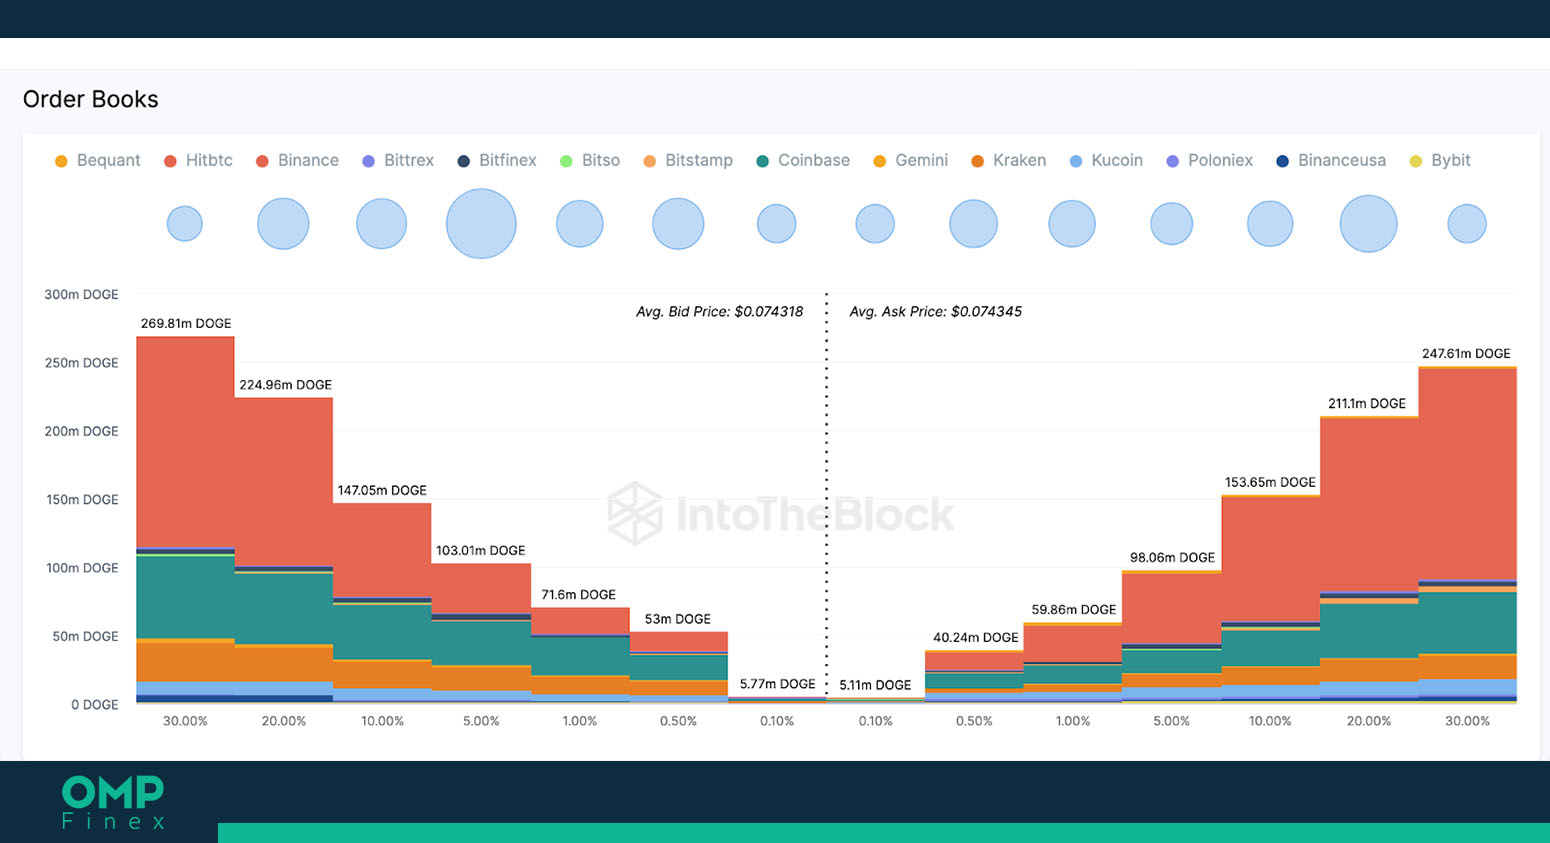
Task: Click the red Binance segment of 247.61m bar
Action: [x=1467, y=474]
